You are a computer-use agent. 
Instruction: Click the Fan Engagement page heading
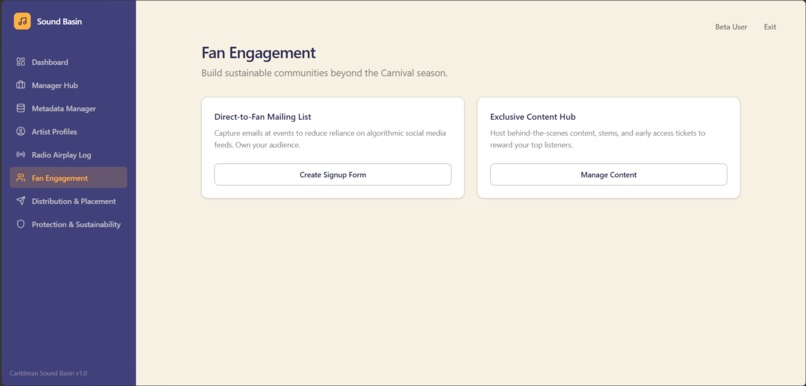tap(259, 53)
